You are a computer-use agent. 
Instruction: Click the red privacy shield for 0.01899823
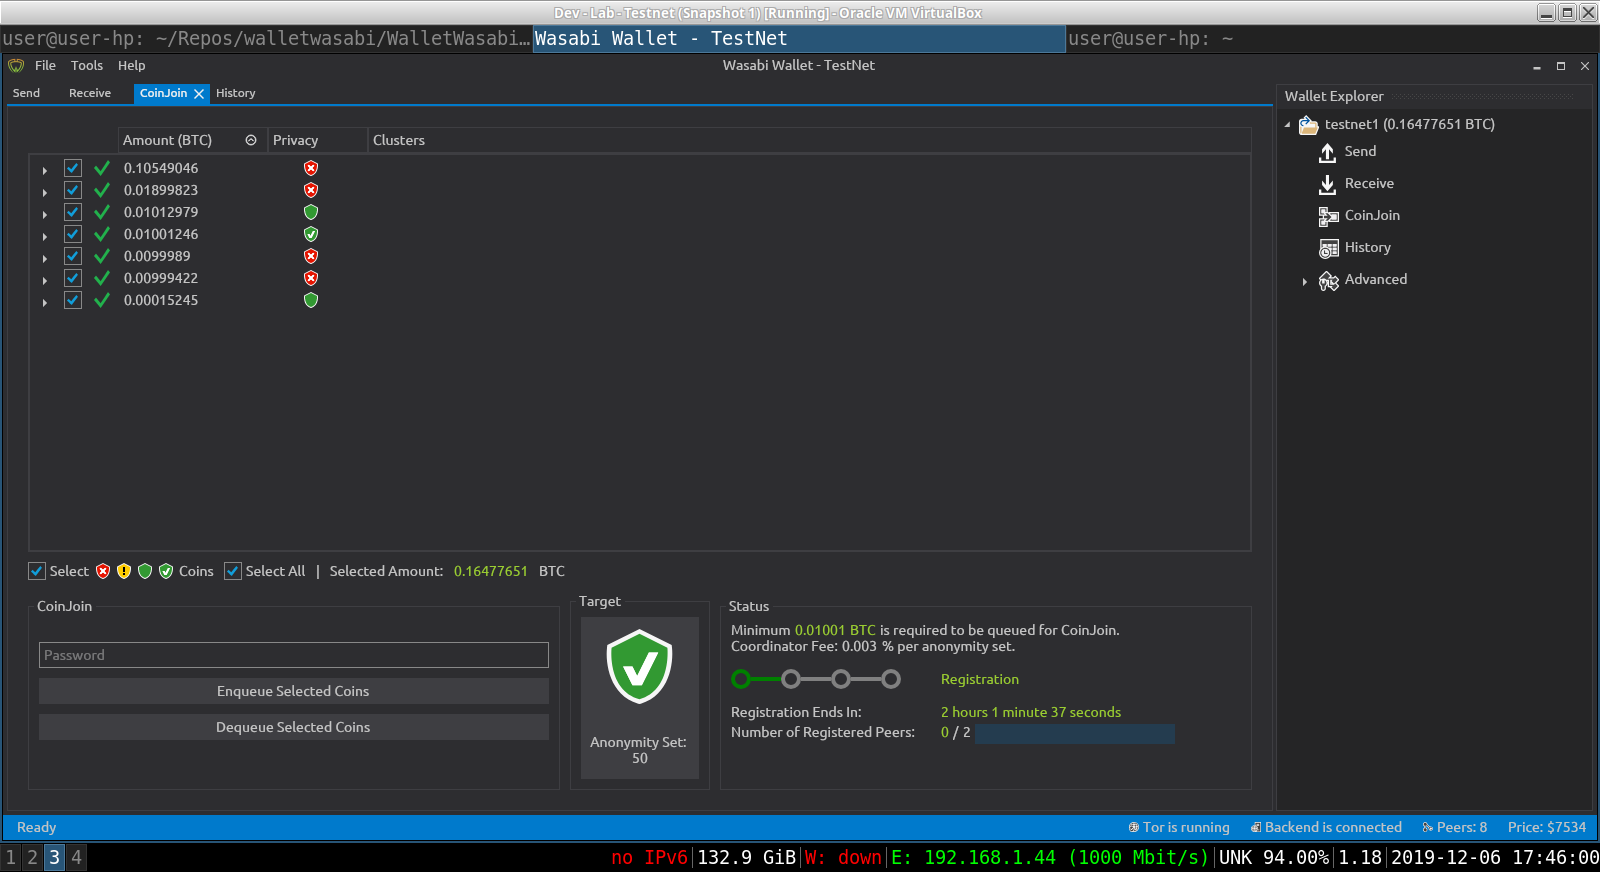311,190
